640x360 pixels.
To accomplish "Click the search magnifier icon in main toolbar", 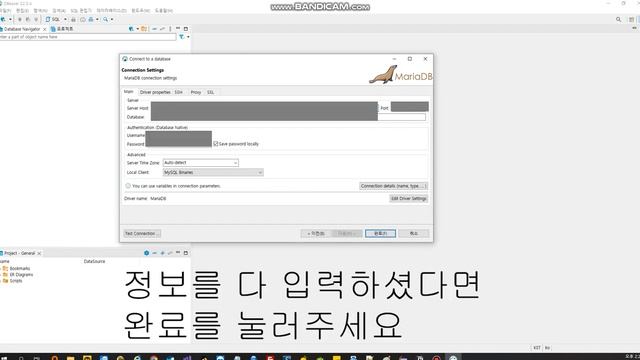I will pos(105,19).
